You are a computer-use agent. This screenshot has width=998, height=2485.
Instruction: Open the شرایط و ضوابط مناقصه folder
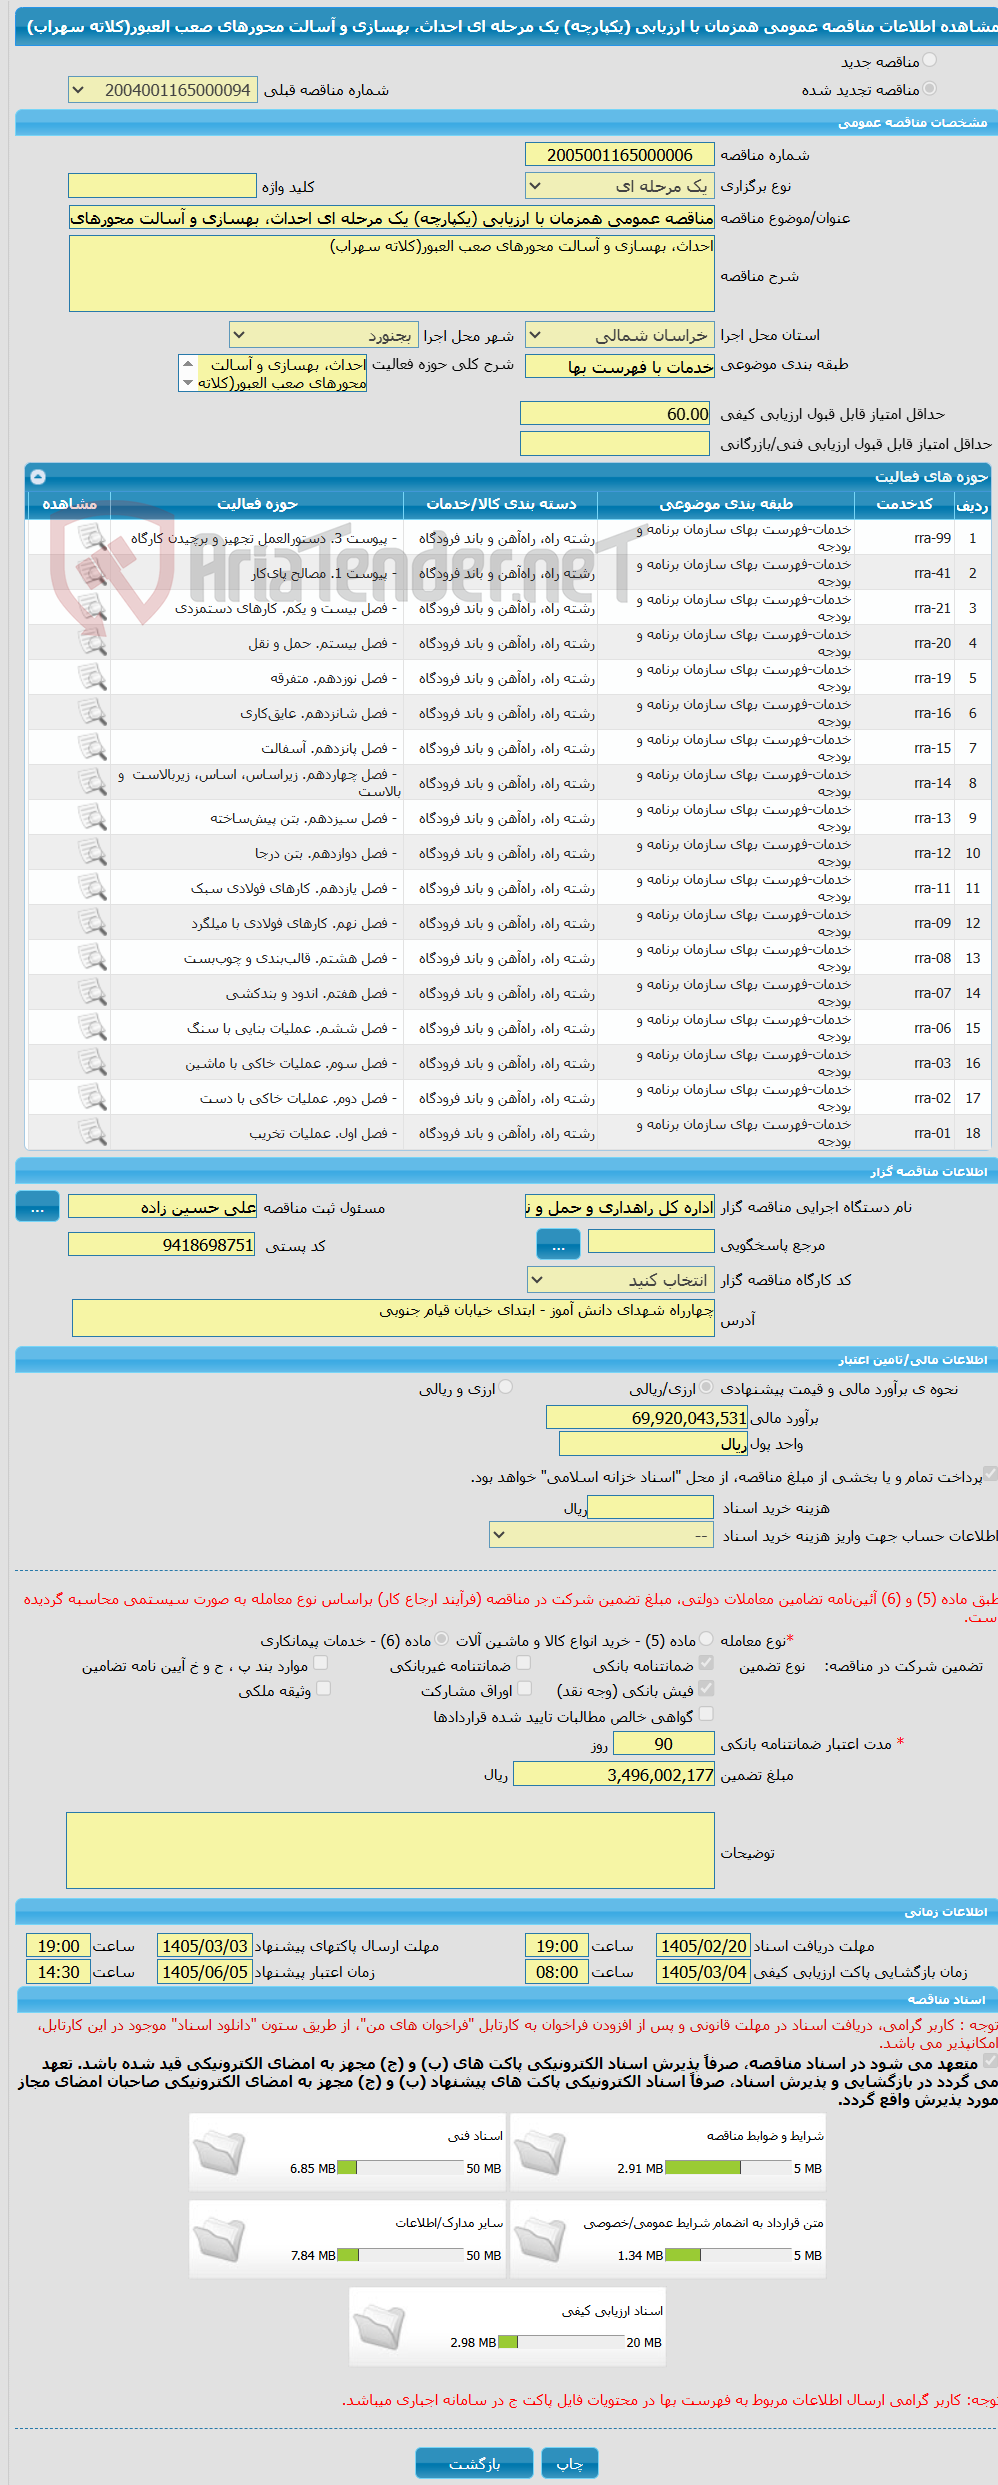(541, 2152)
